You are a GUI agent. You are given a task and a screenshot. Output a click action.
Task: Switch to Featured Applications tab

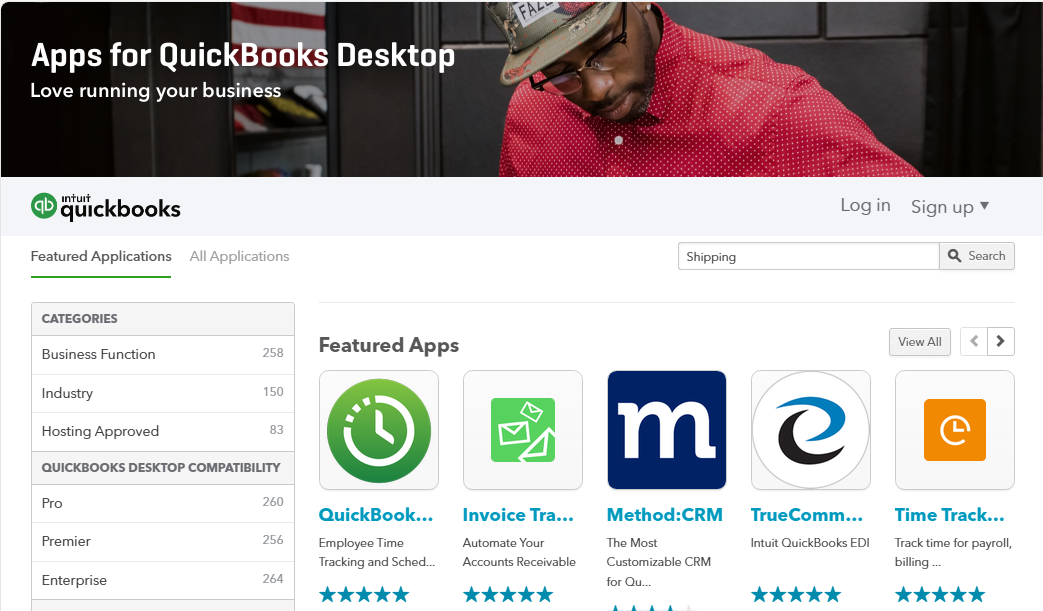101,257
